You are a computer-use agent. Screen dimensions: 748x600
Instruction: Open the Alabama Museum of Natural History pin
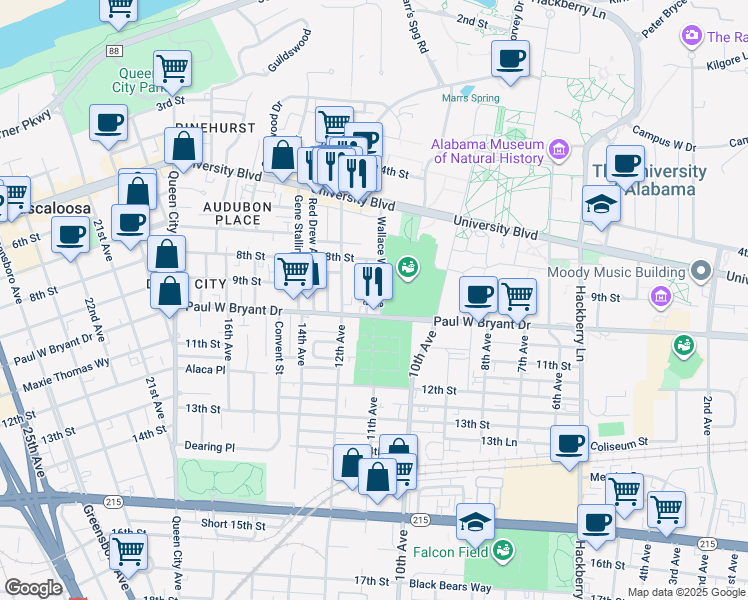pyautogui.click(x=559, y=150)
